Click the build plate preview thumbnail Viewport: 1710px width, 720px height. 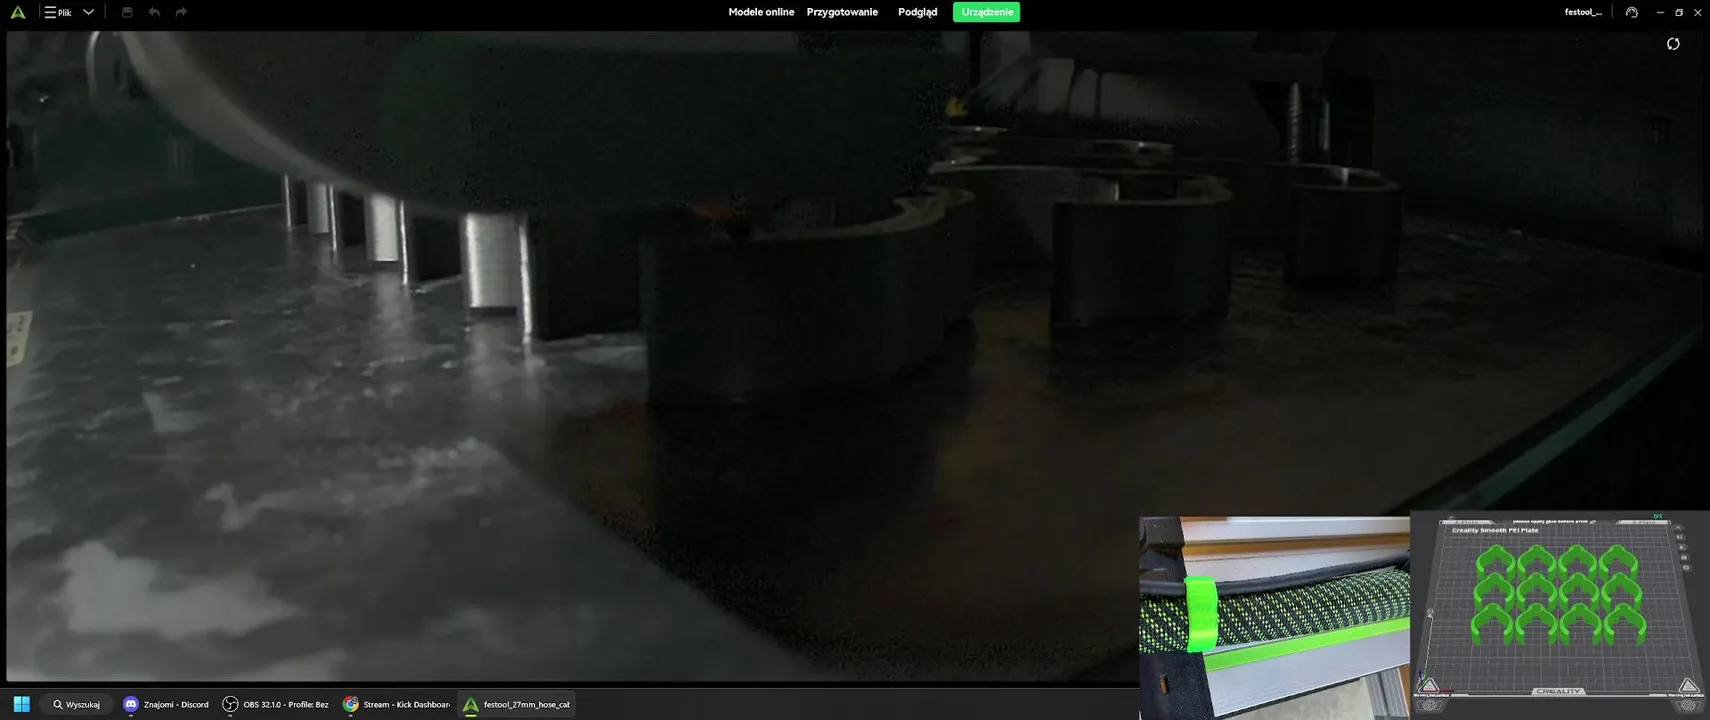click(1560, 614)
